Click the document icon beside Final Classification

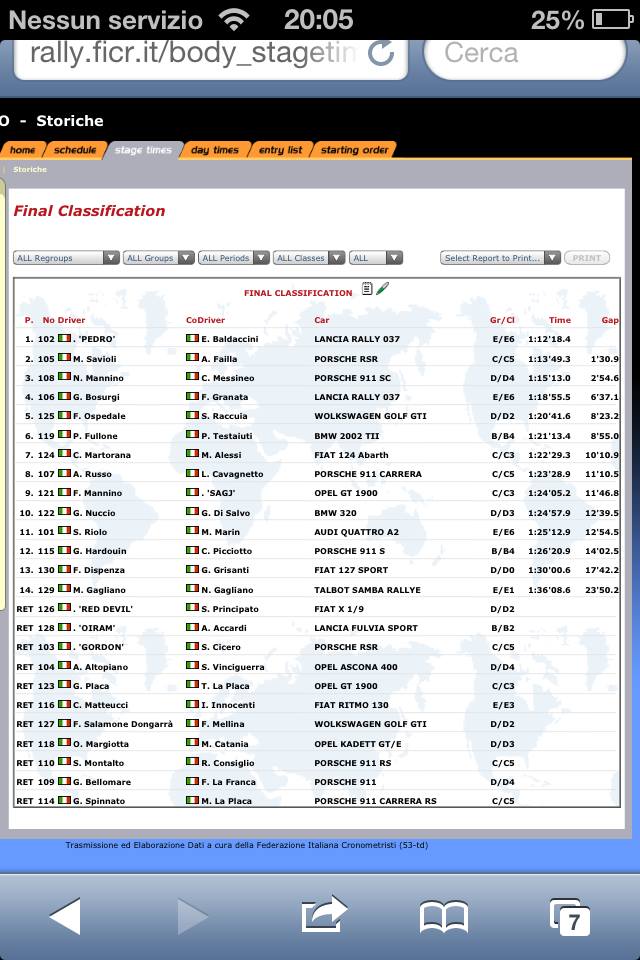[x=367, y=288]
